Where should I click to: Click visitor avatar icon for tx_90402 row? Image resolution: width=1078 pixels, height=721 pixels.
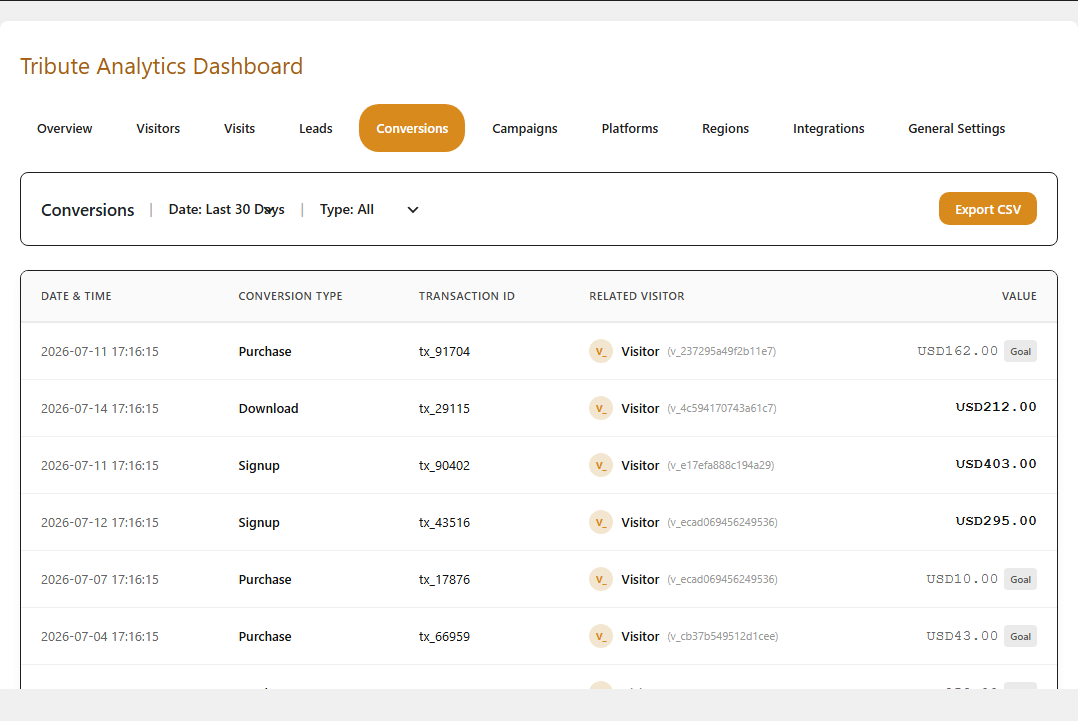pos(601,465)
